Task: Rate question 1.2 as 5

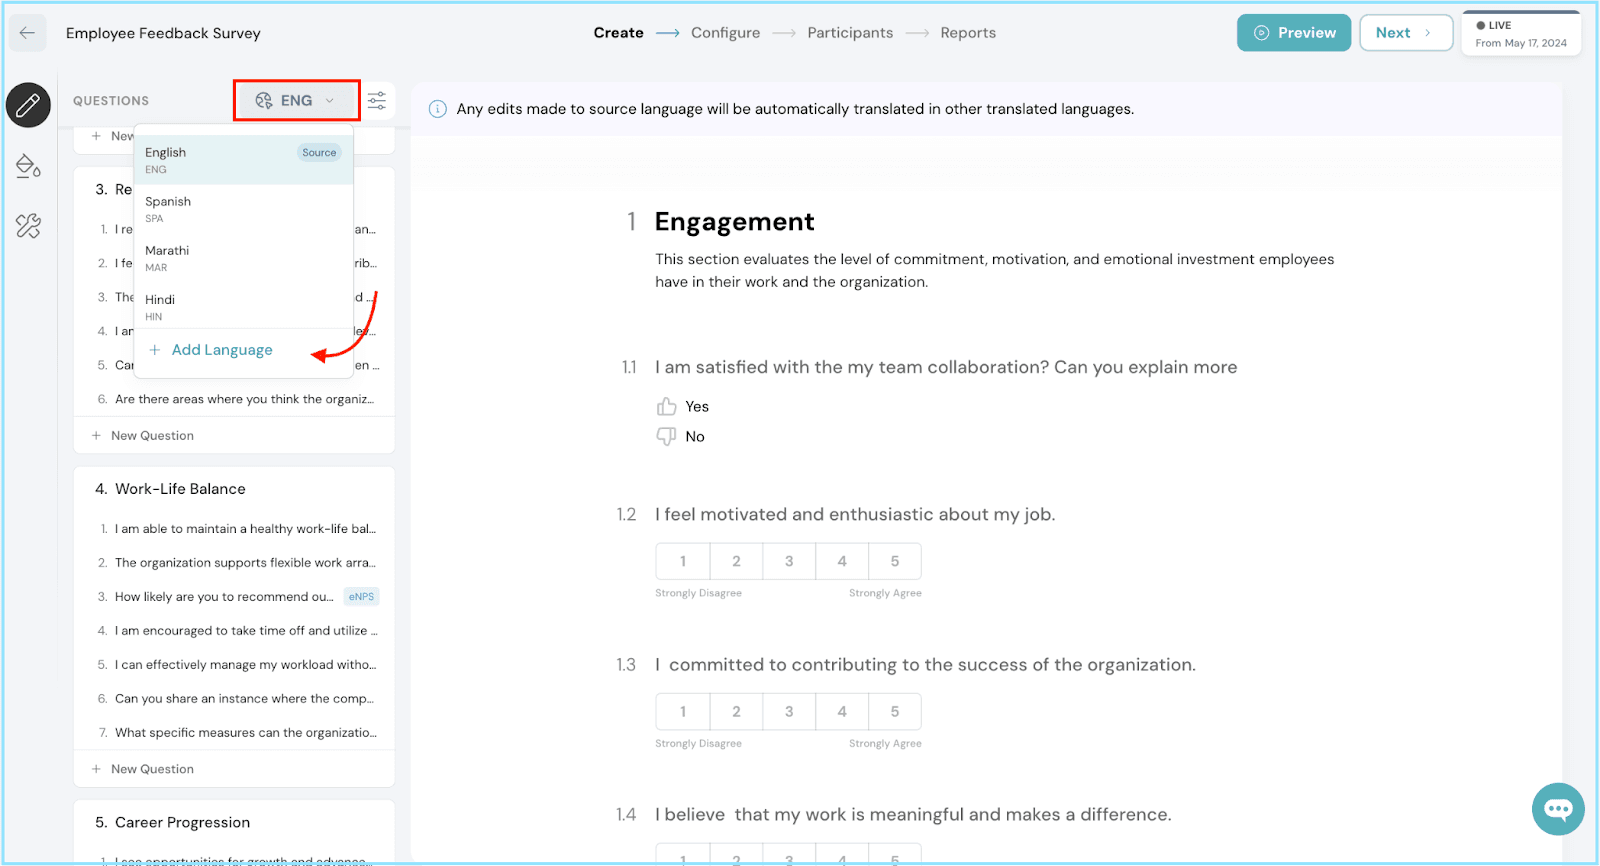Action: coord(895,562)
